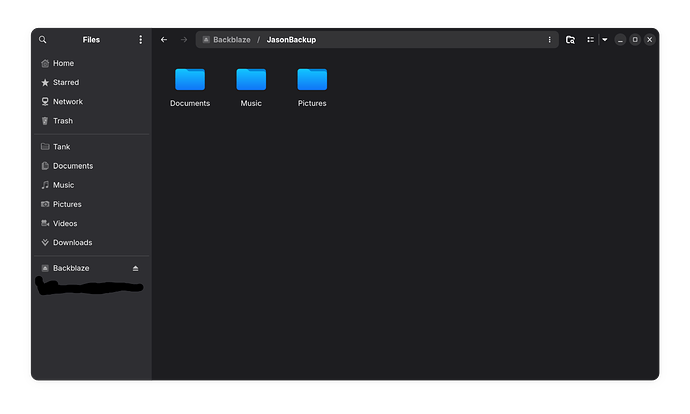Click the Documents folder icon in main view
This screenshot has height=414, width=690.
pyautogui.click(x=190, y=79)
